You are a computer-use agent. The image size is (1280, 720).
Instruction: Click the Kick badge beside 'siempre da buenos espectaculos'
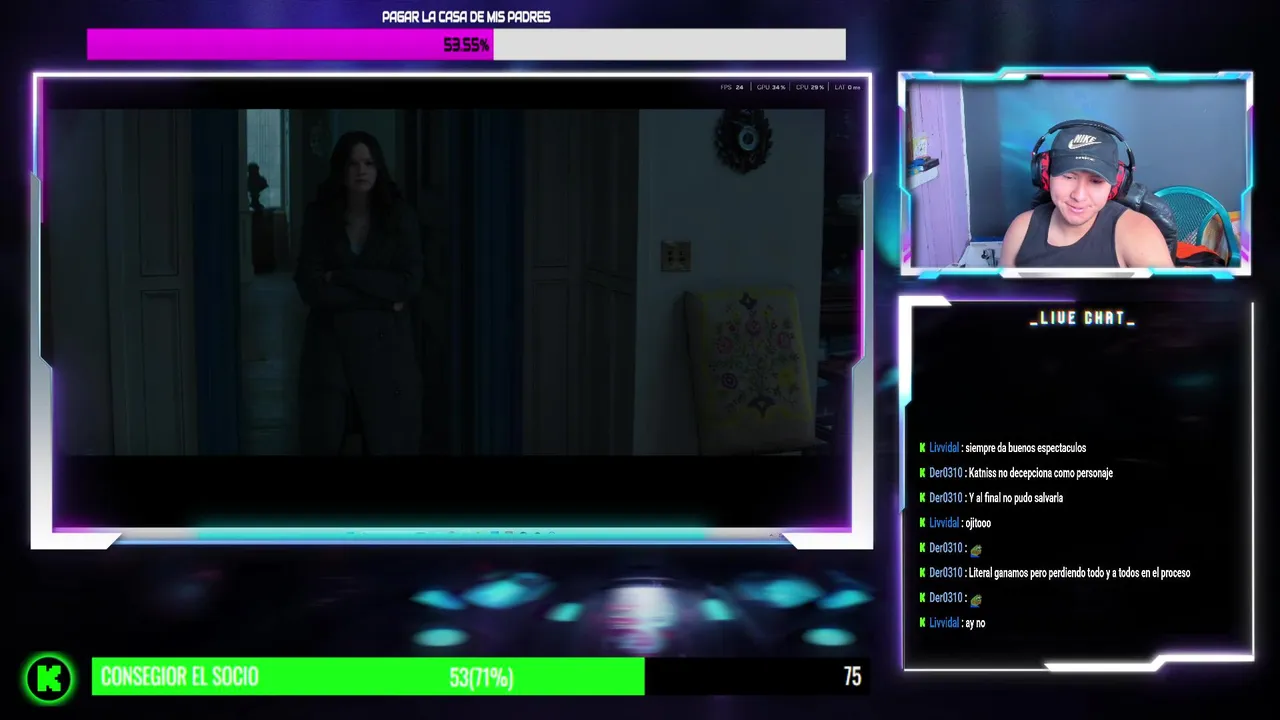point(922,448)
